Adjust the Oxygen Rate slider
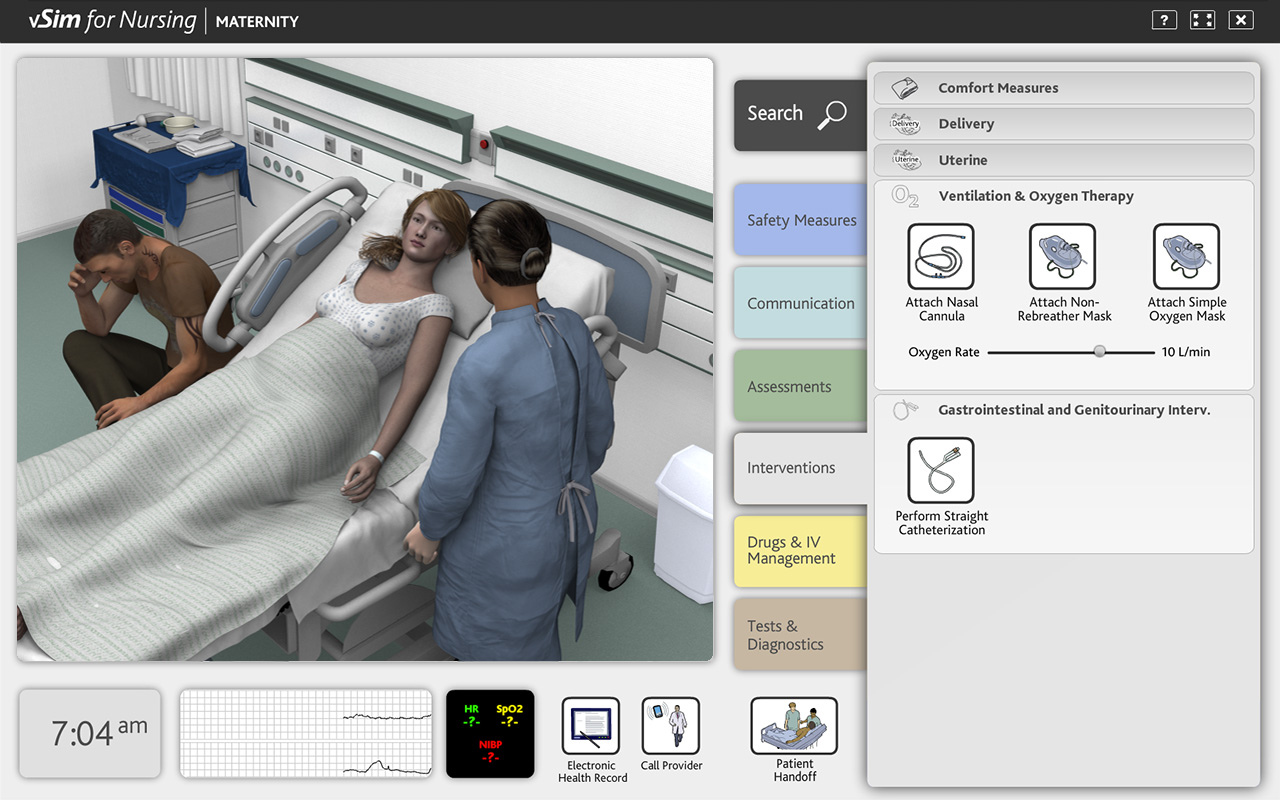 pyautogui.click(x=1098, y=351)
